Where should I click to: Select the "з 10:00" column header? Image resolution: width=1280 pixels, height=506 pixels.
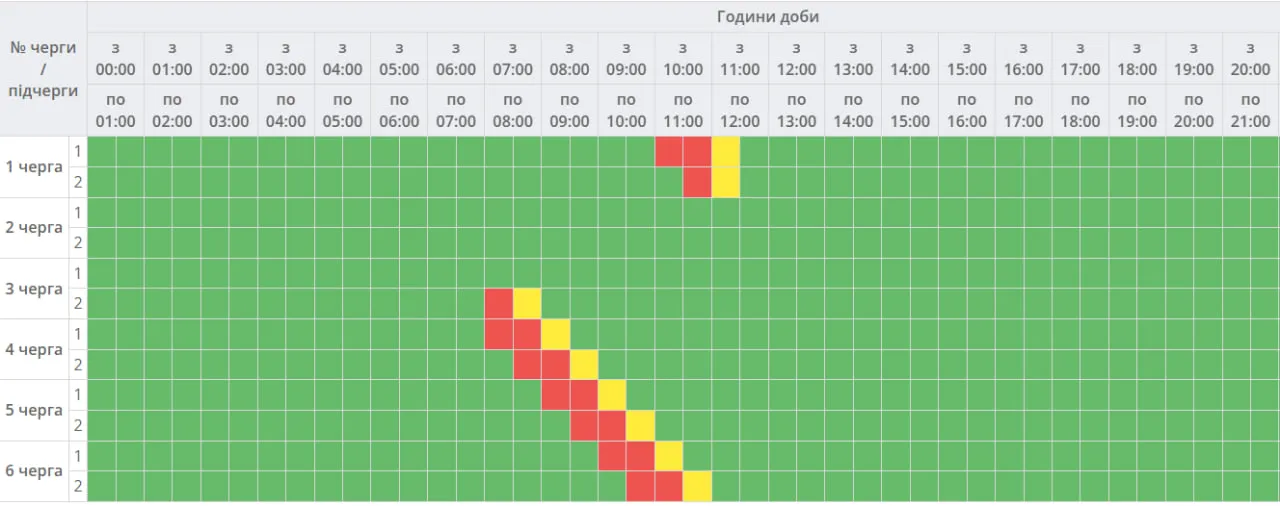683,59
